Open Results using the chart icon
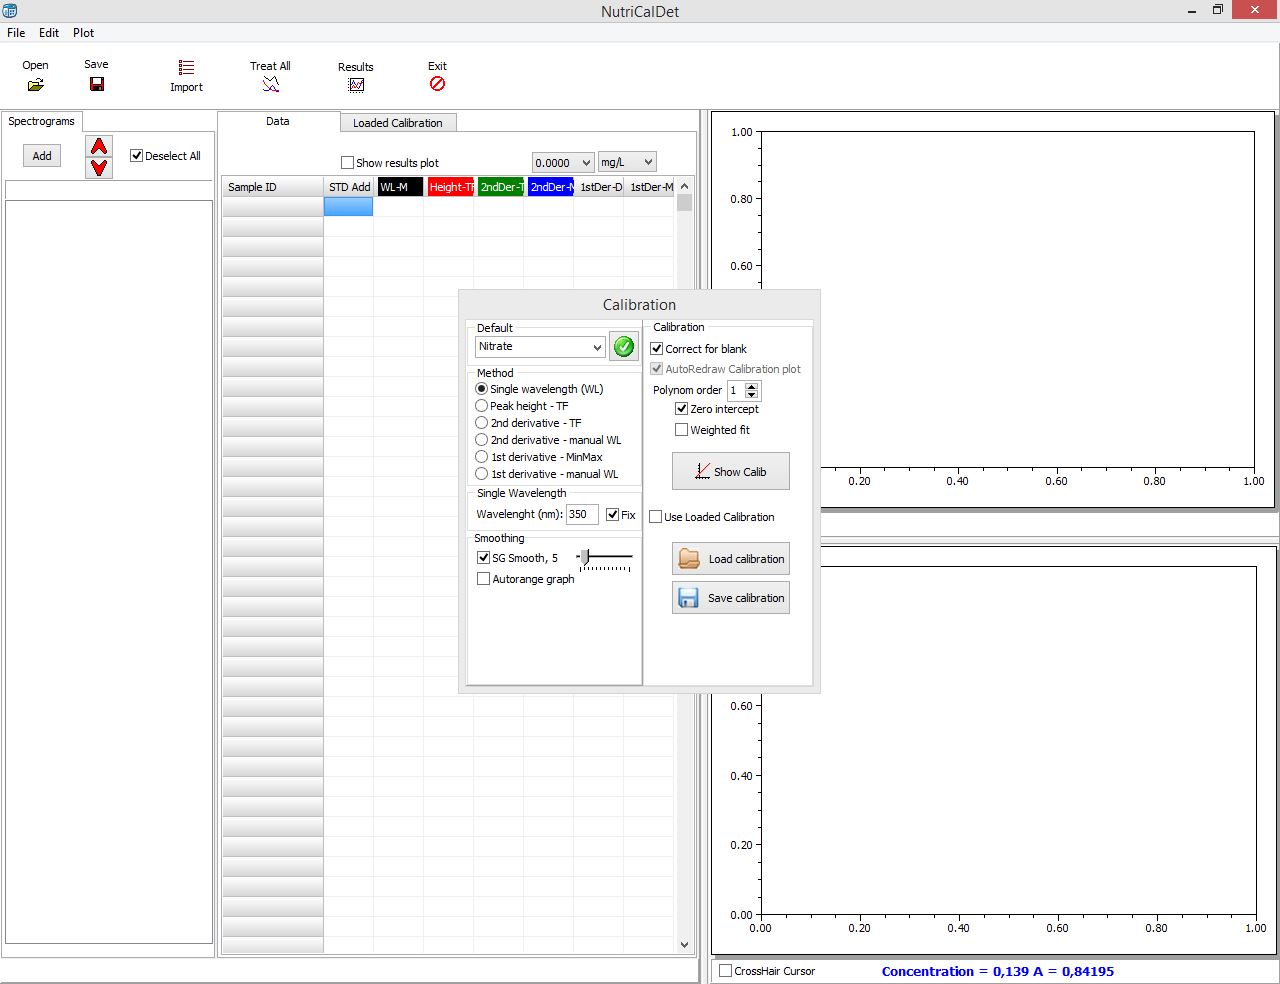Image resolution: width=1280 pixels, height=984 pixels. pos(355,86)
